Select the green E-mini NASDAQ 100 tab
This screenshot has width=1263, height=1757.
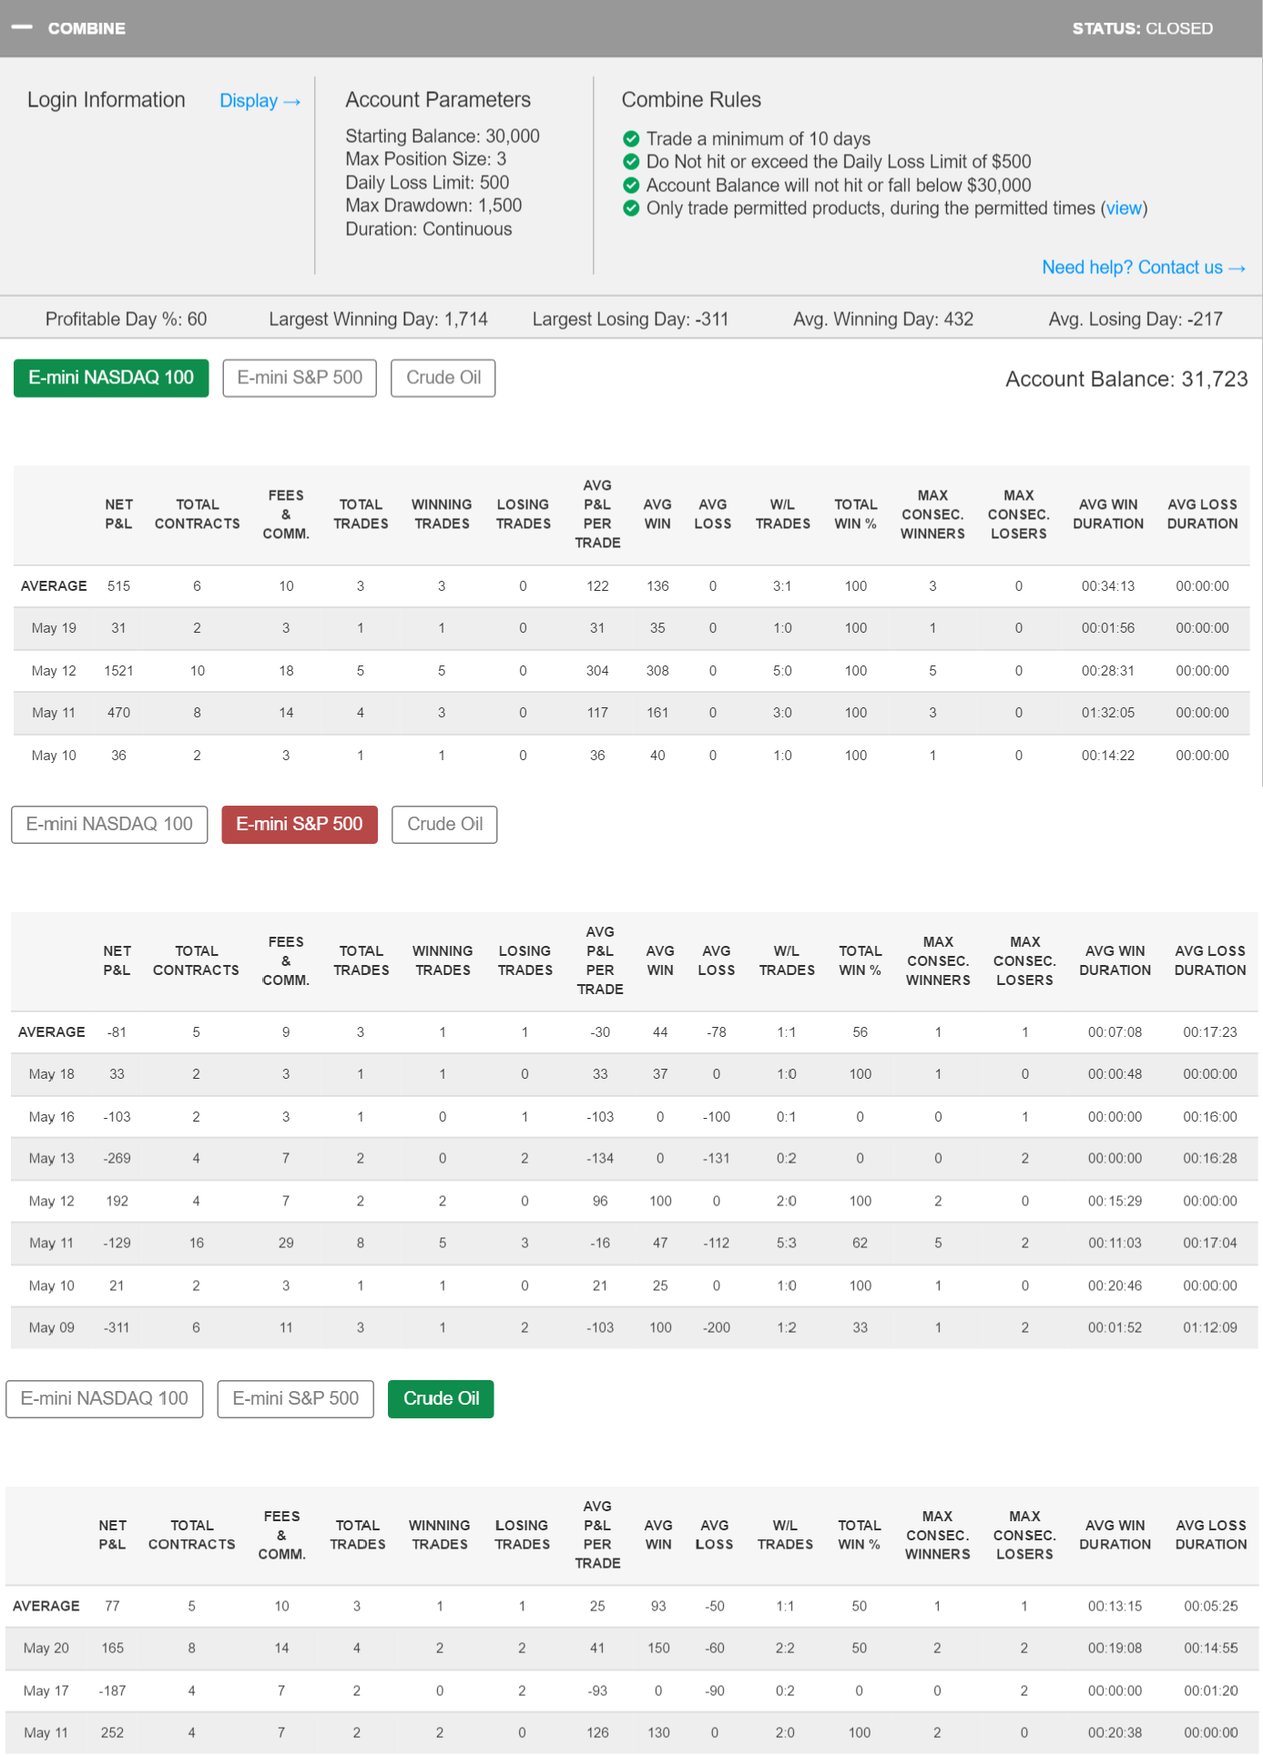click(111, 378)
